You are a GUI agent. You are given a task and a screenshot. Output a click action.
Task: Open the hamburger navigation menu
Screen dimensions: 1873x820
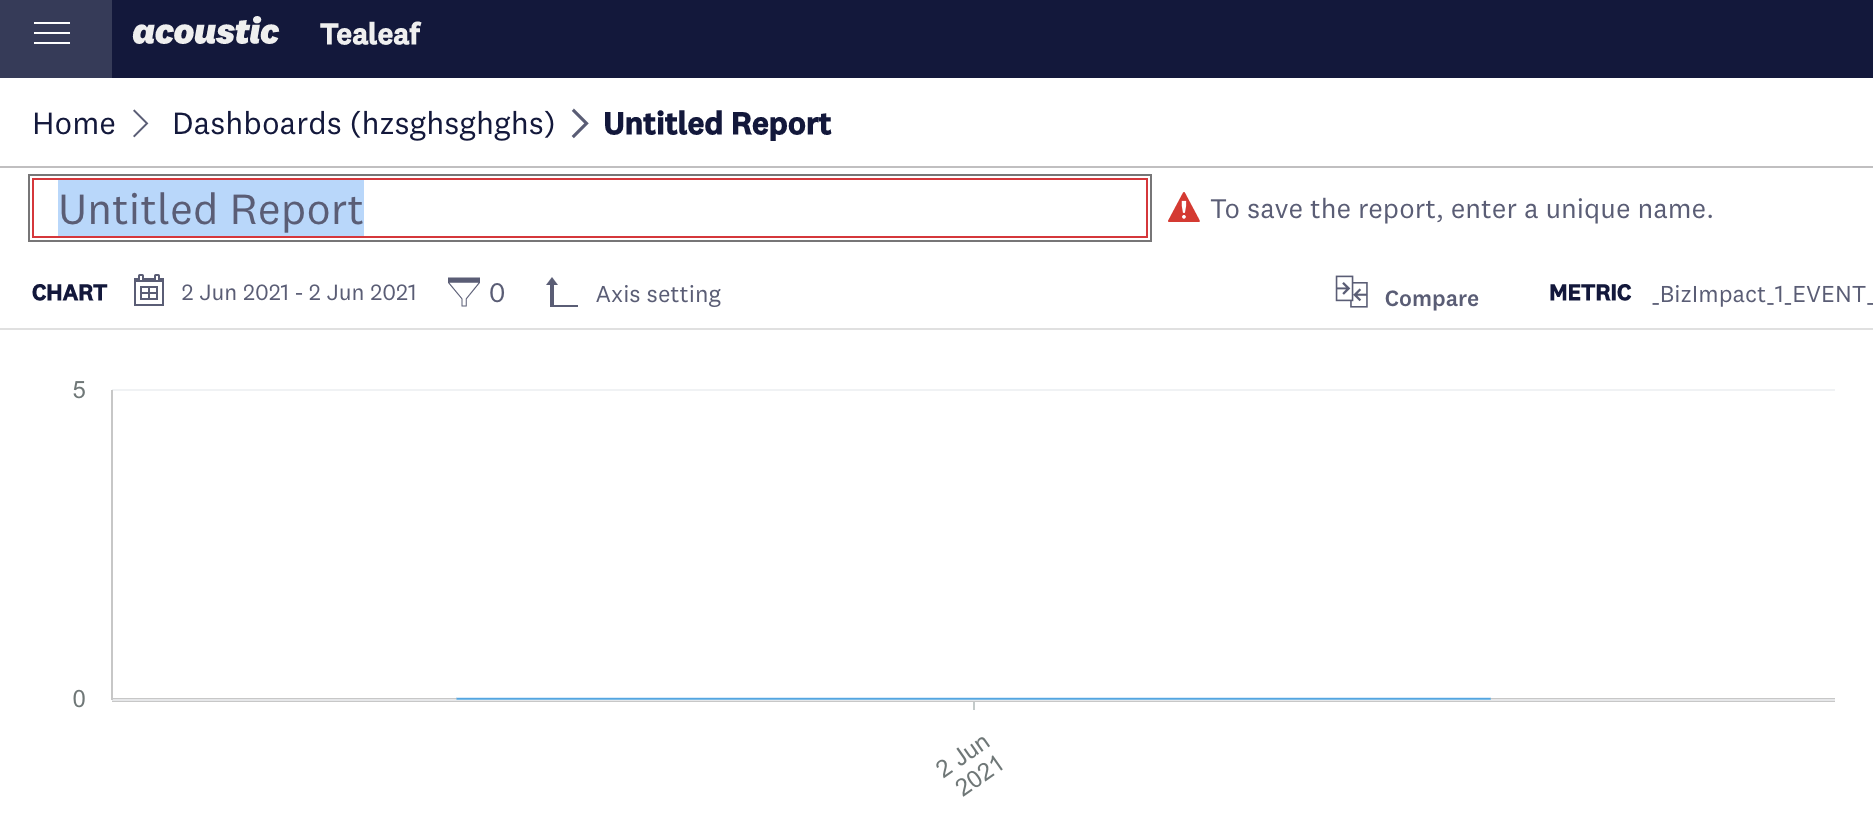[54, 34]
